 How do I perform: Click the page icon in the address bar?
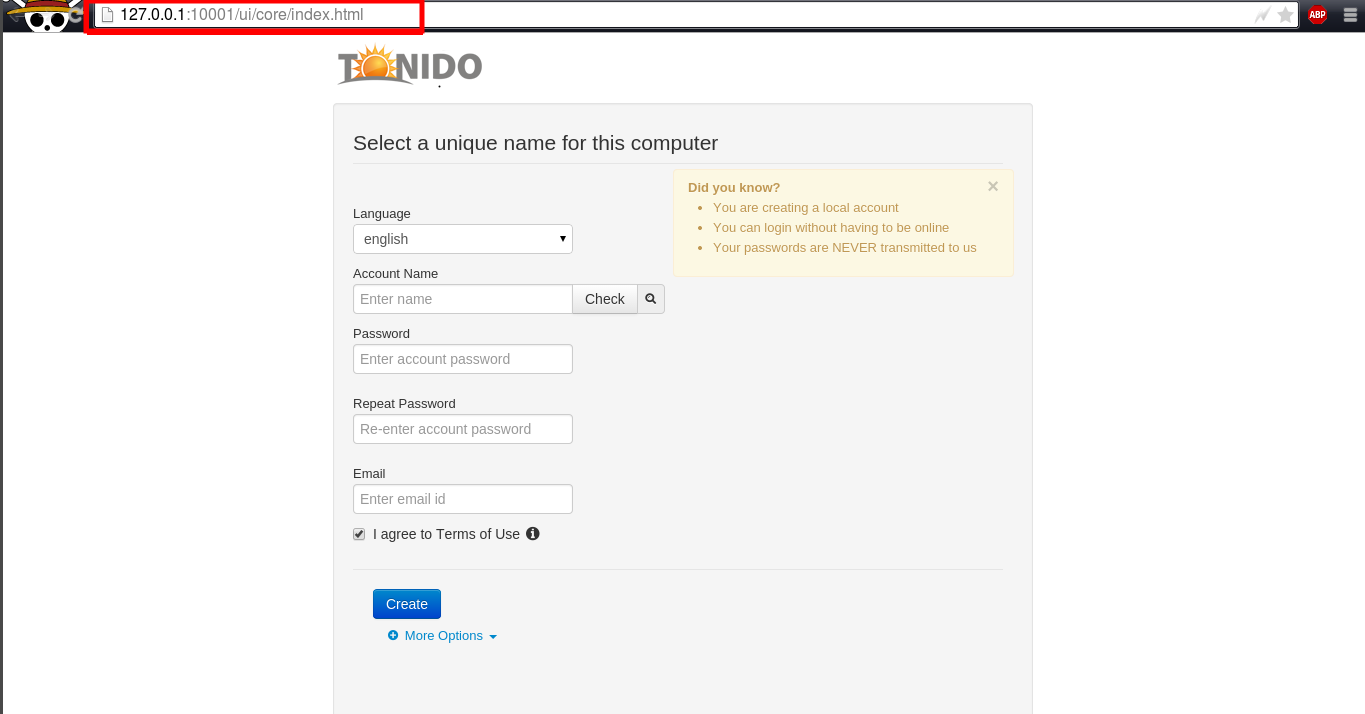pos(108,15)
